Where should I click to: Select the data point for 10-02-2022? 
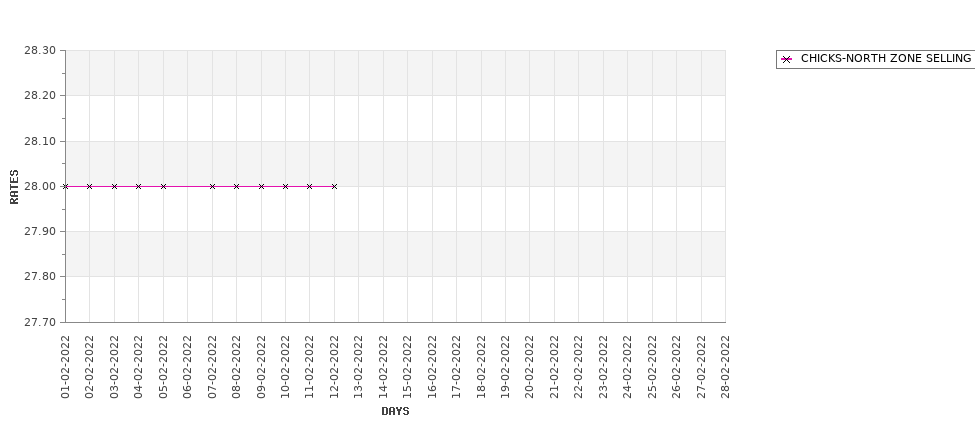pyautogui.click(x=285, y=187)
